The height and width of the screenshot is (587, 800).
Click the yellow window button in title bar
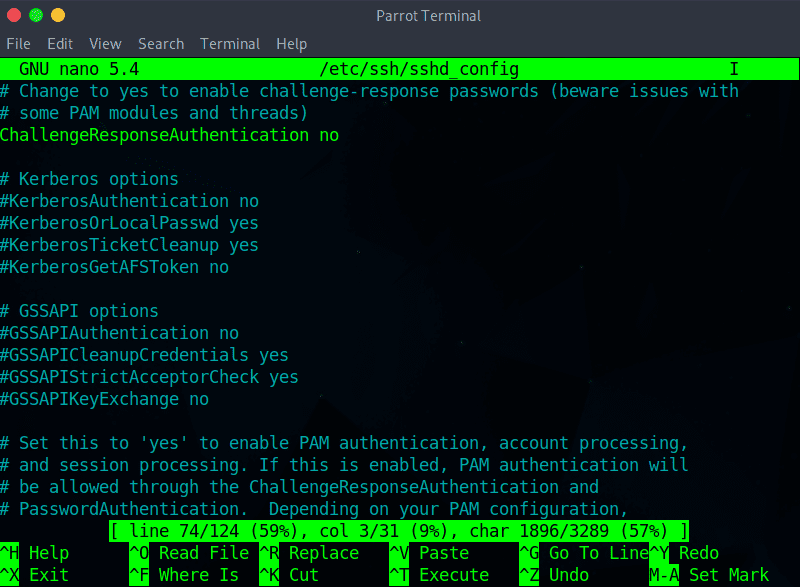click(x=57, y=15)
